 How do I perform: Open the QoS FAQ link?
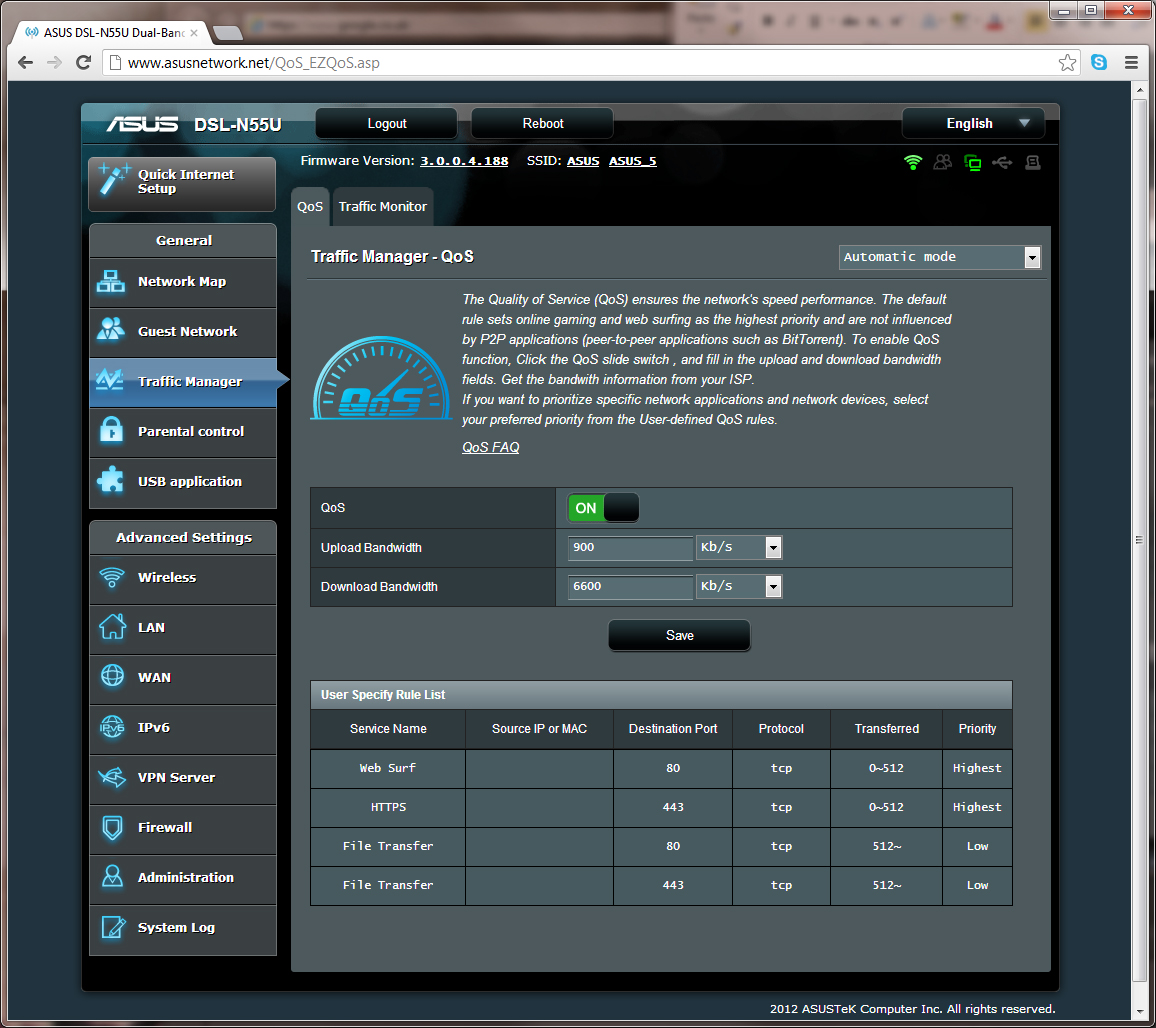click(x=490, y=447)
